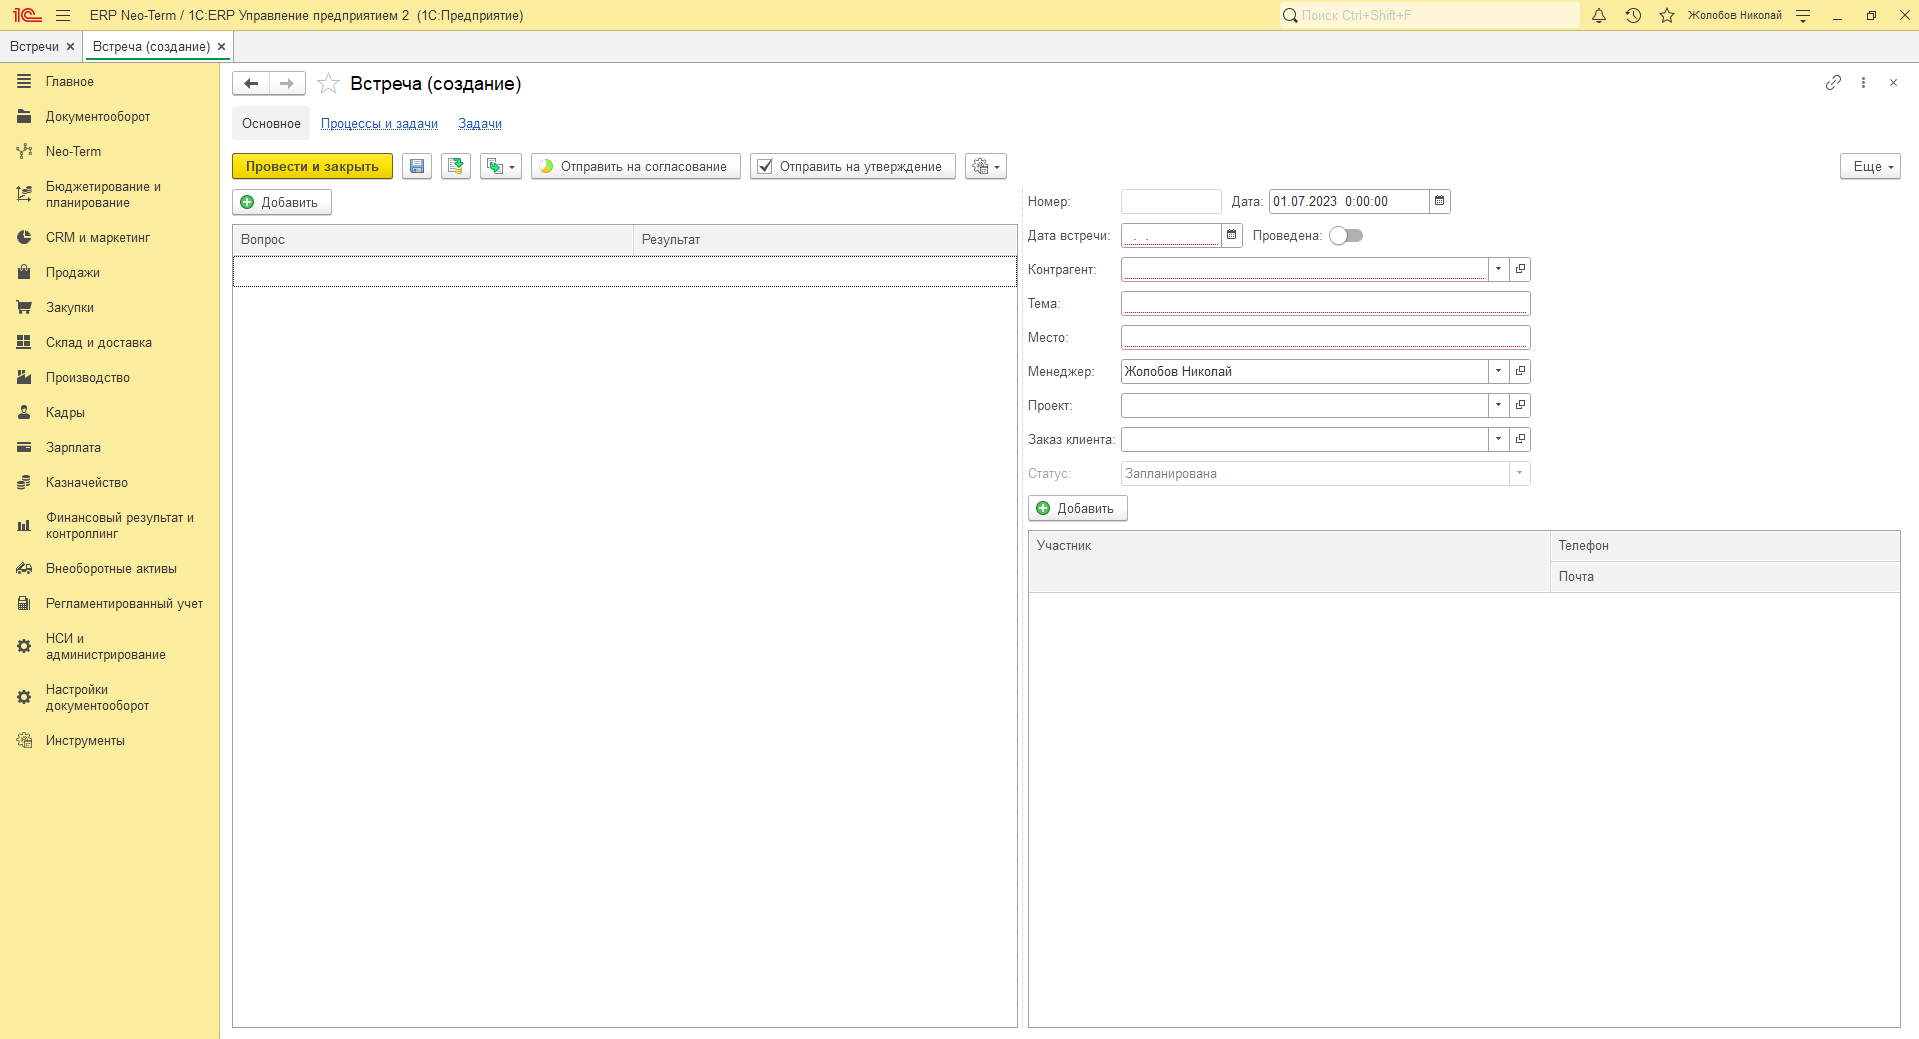Viewport: 1919px width, 1039px height.
Task: Click Отправить на согласование button
Action: tap(636, 166)
